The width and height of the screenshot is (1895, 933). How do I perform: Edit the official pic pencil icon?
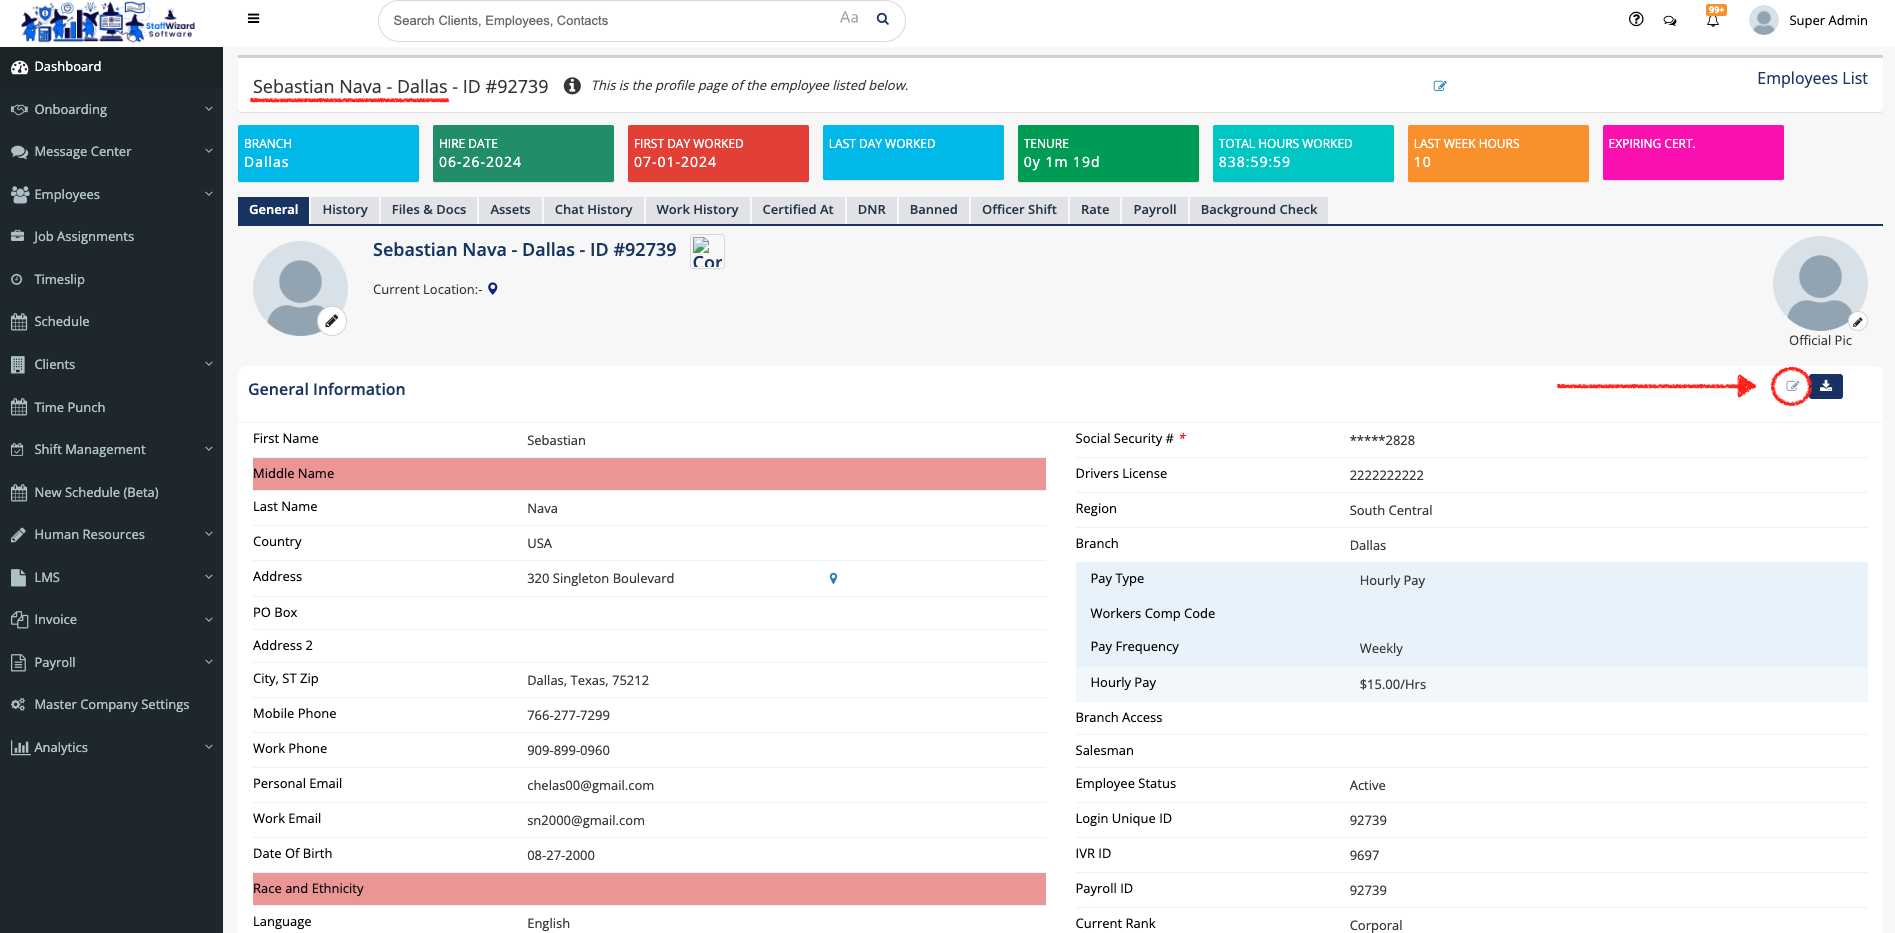pyautogui.click(x=1858, y=322)
